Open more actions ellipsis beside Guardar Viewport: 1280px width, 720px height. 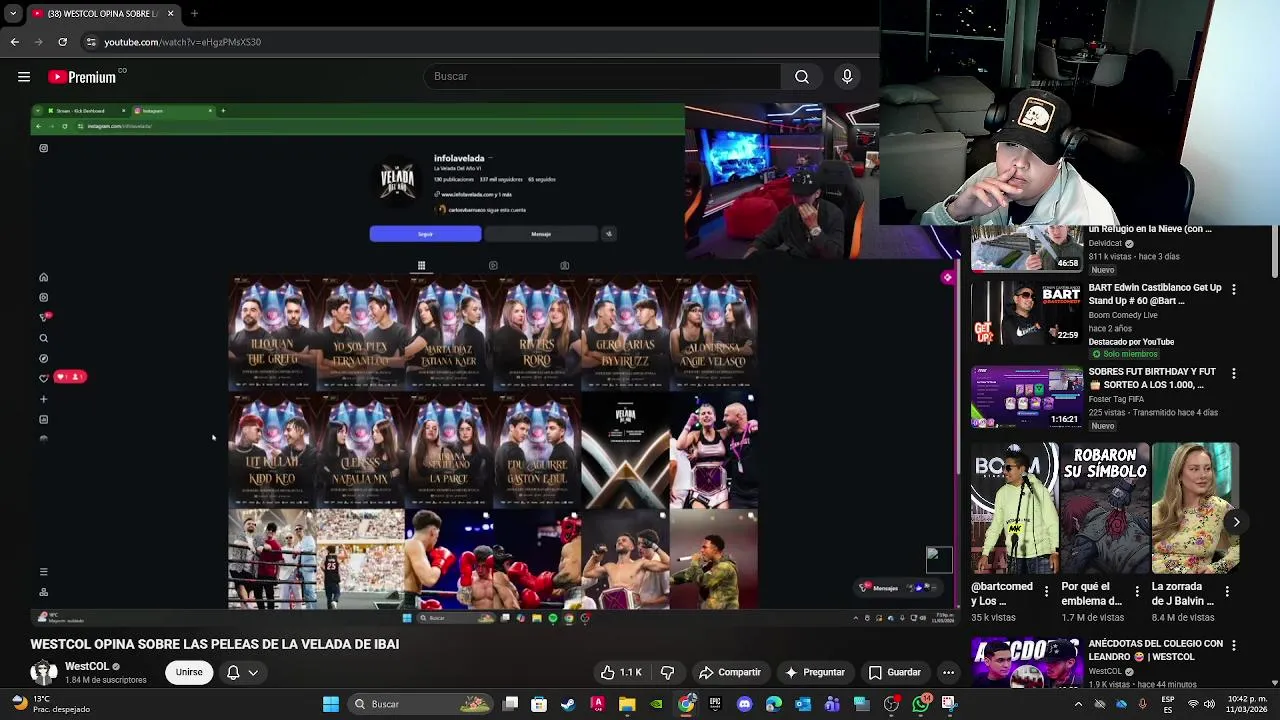(948, 672)
